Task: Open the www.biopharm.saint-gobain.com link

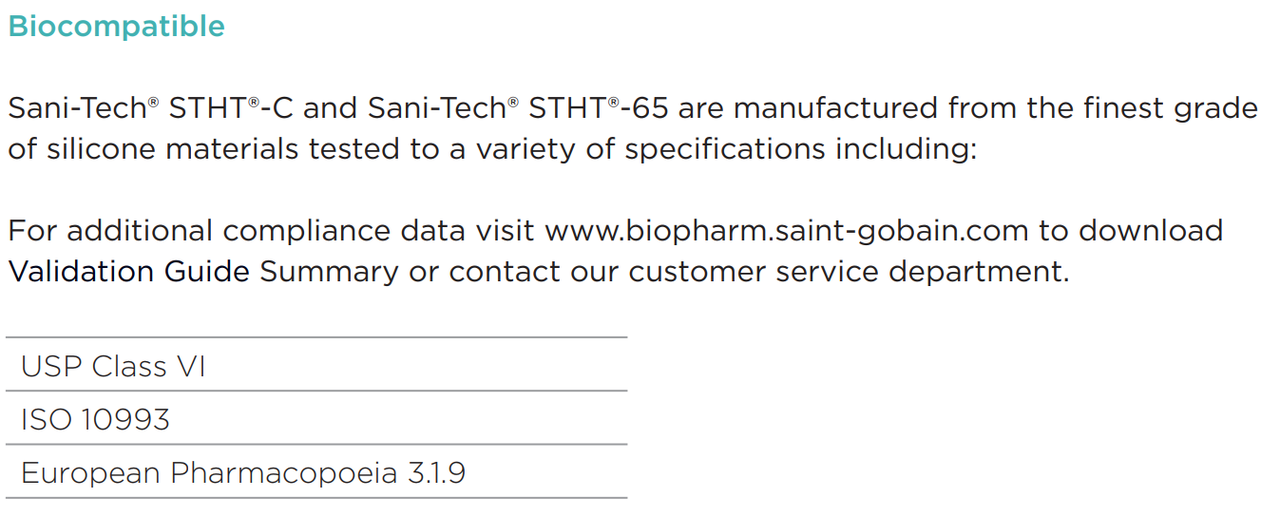Action: (786, 231)
